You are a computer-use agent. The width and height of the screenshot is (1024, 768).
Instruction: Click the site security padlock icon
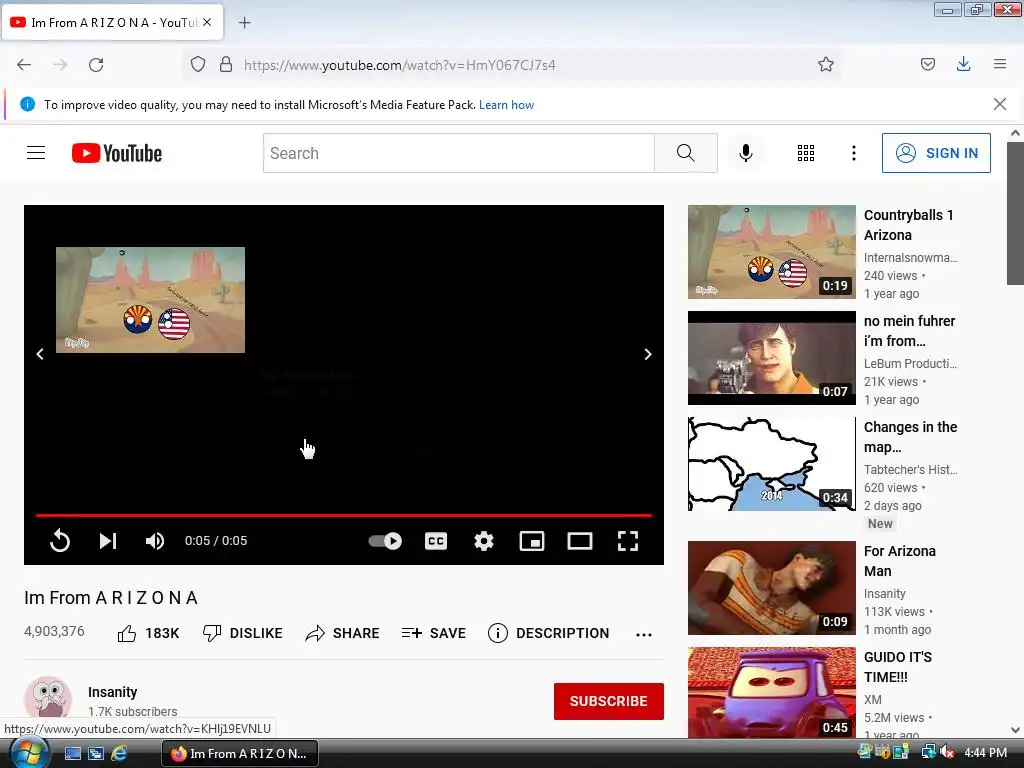[x=226, y=65]
